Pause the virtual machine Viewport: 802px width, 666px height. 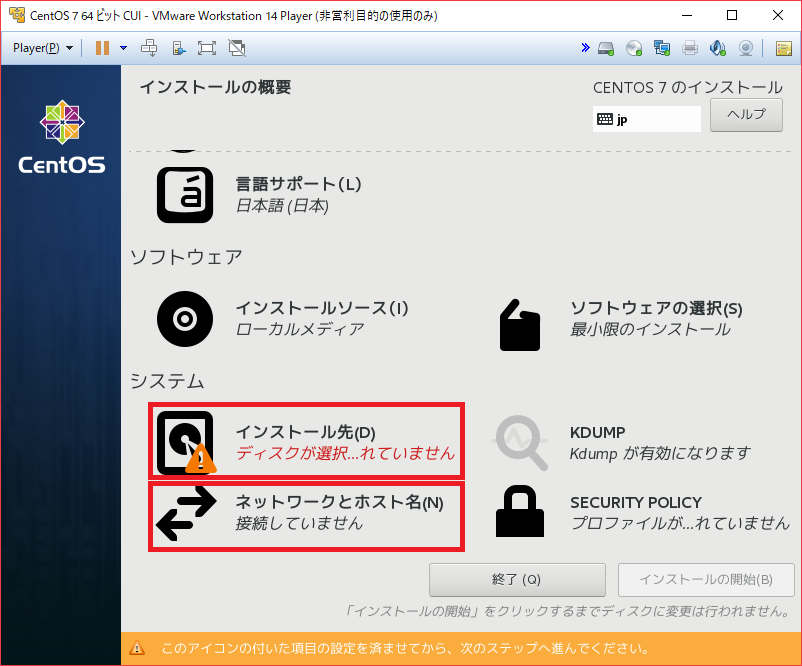click(x=102, y=48)
